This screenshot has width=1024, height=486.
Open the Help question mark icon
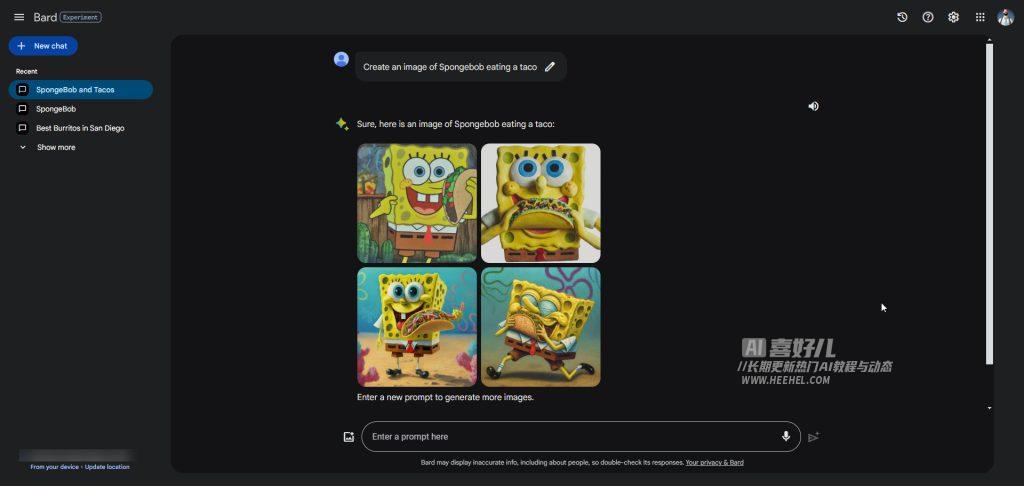927,18
